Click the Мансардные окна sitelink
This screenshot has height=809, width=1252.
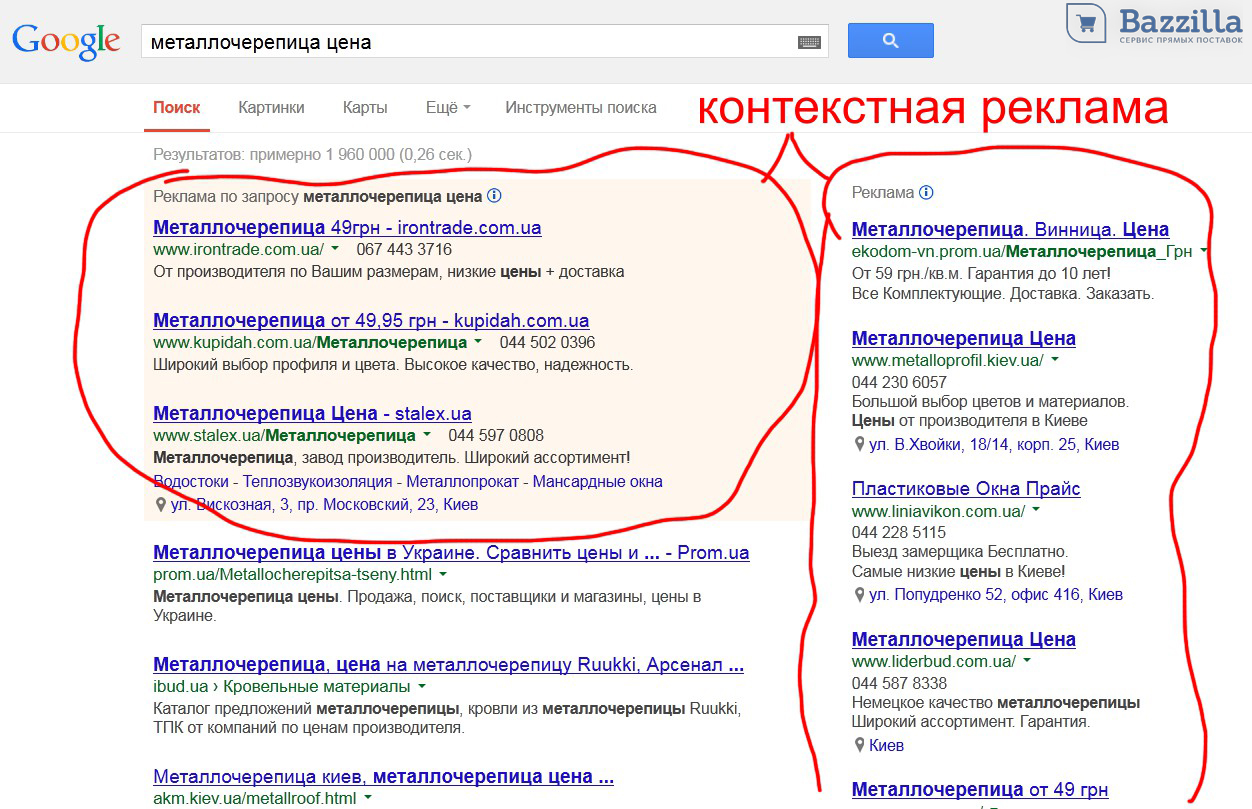(x=597, y=481)
